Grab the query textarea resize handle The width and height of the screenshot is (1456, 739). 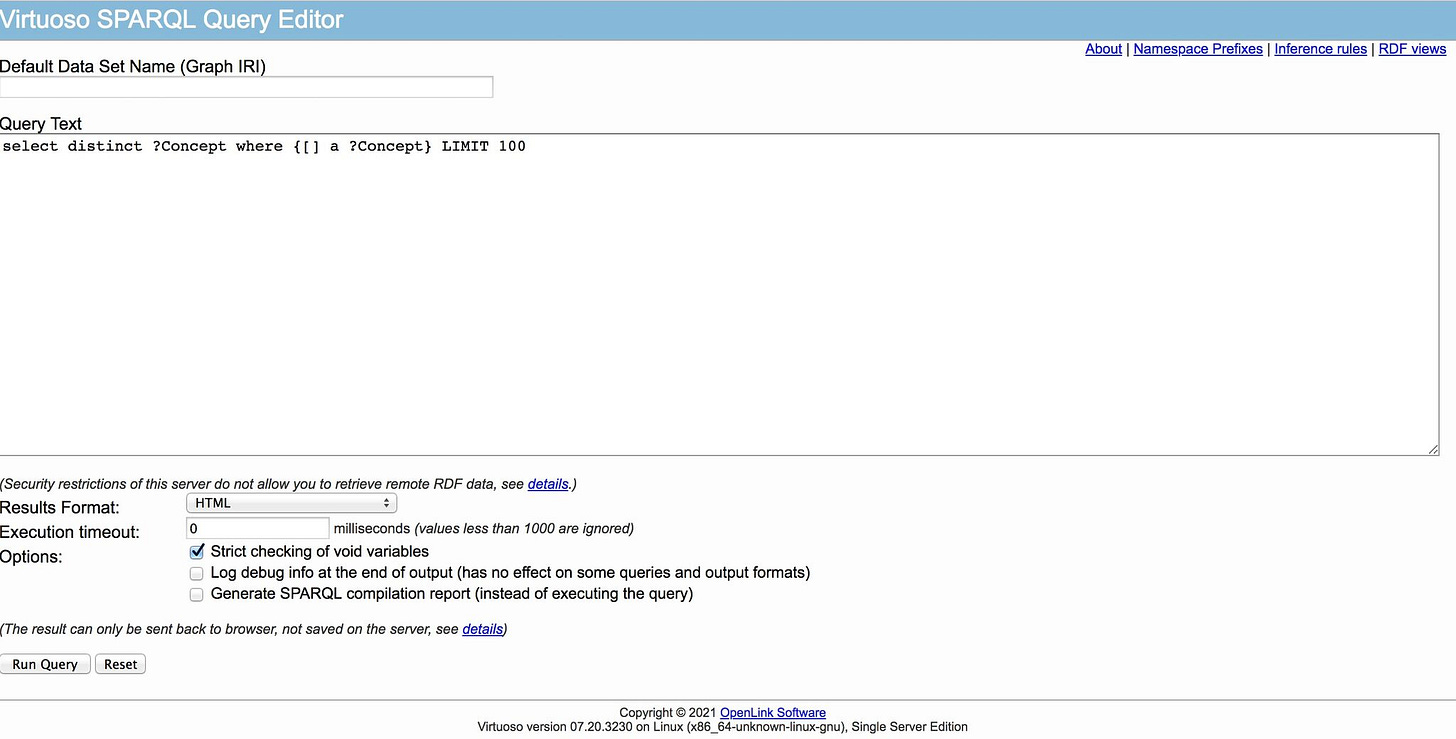click(x=1433, y=449)
